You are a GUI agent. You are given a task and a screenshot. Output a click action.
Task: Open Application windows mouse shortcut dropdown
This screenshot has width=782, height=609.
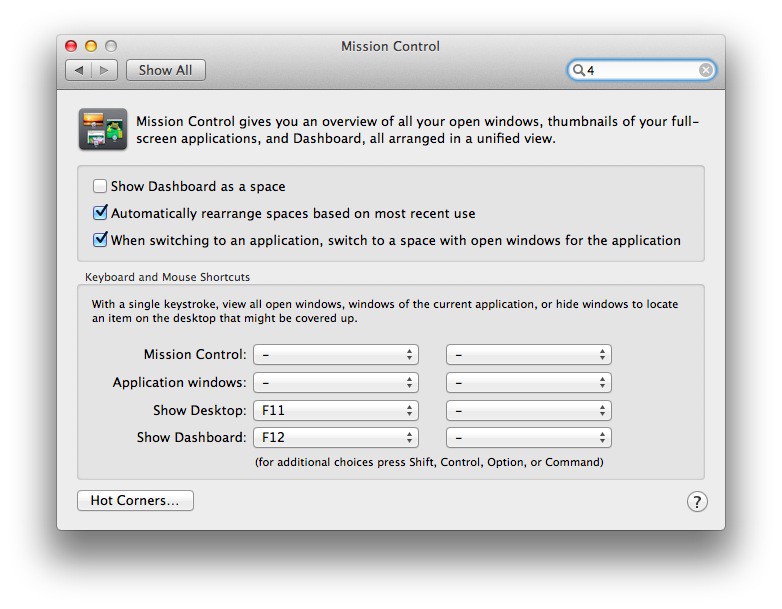tap(528, 382)
